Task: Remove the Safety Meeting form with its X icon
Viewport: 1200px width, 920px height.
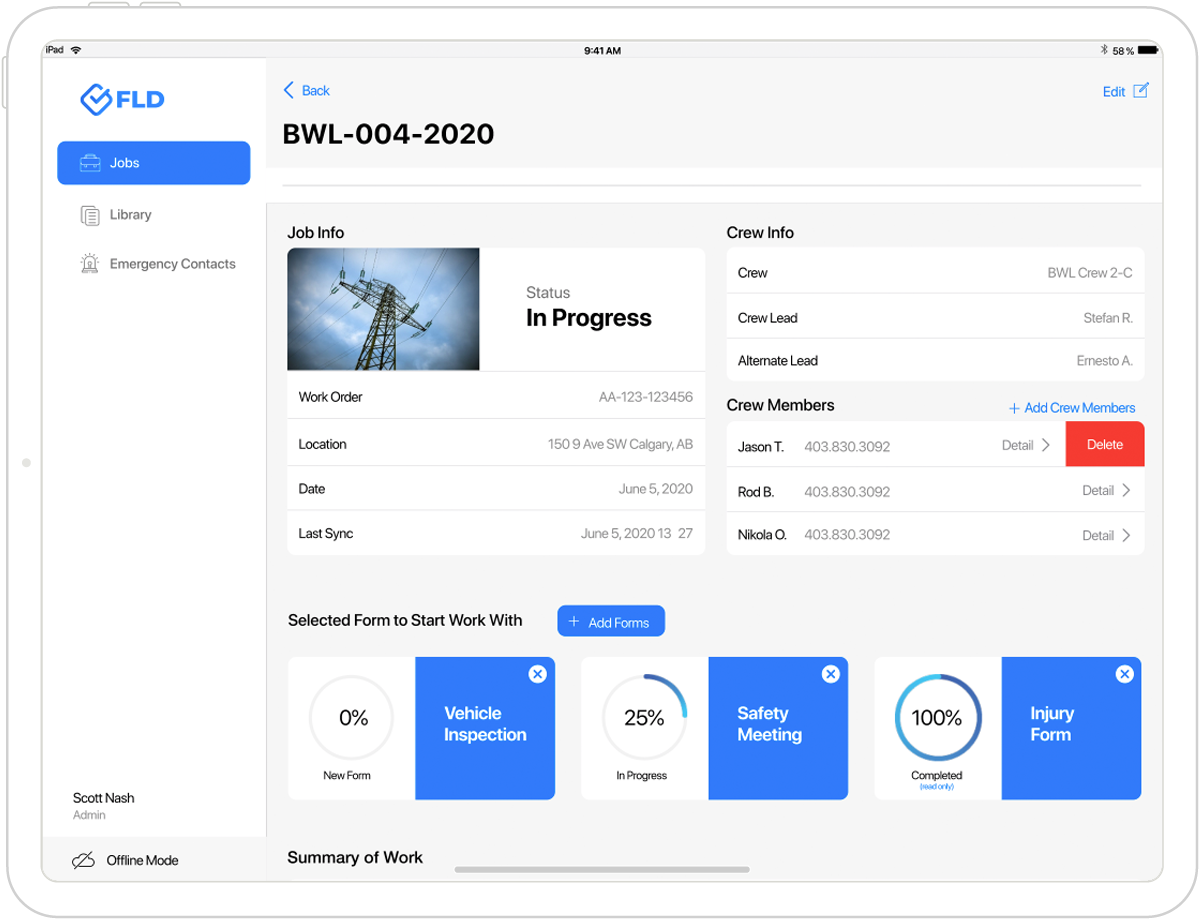Action: (831, 674)
